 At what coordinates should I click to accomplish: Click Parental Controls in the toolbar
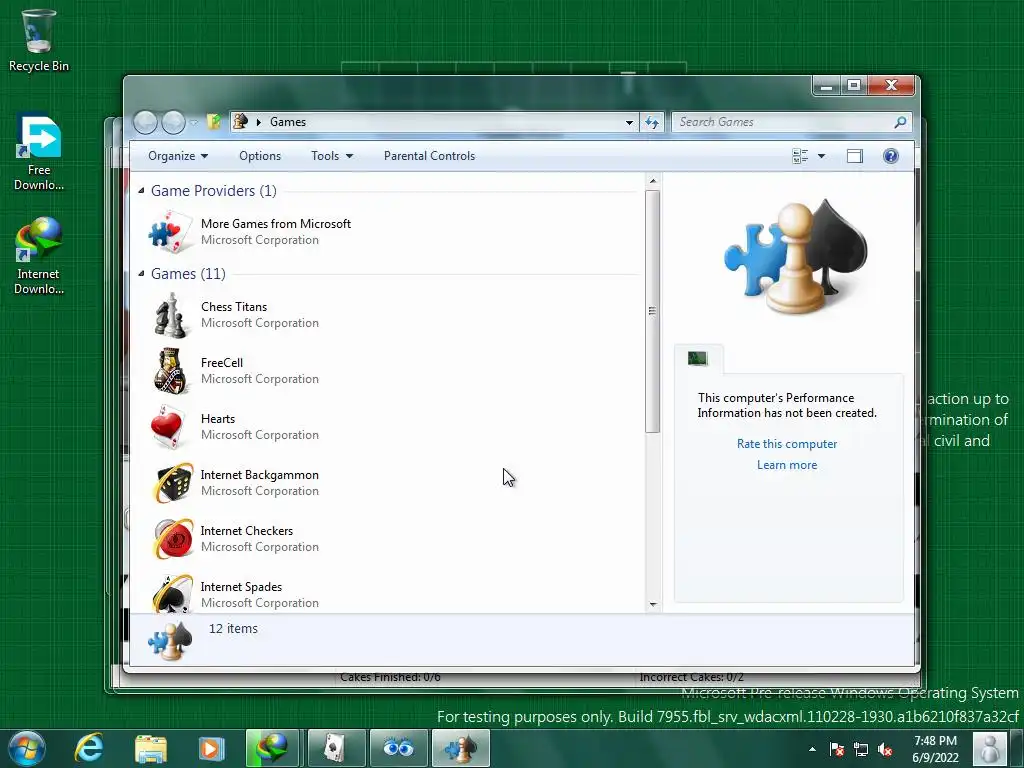coord(429,156)
